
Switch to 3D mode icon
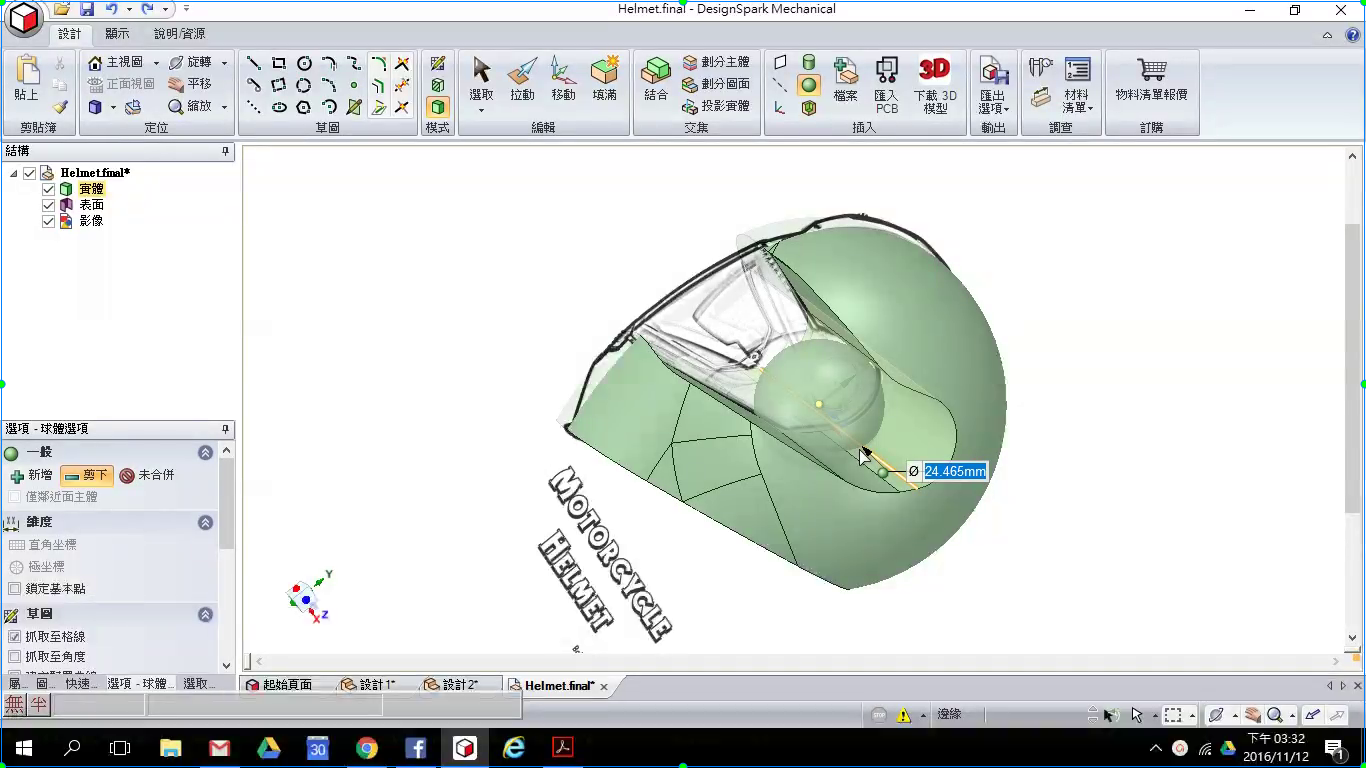tap(438, 107)
